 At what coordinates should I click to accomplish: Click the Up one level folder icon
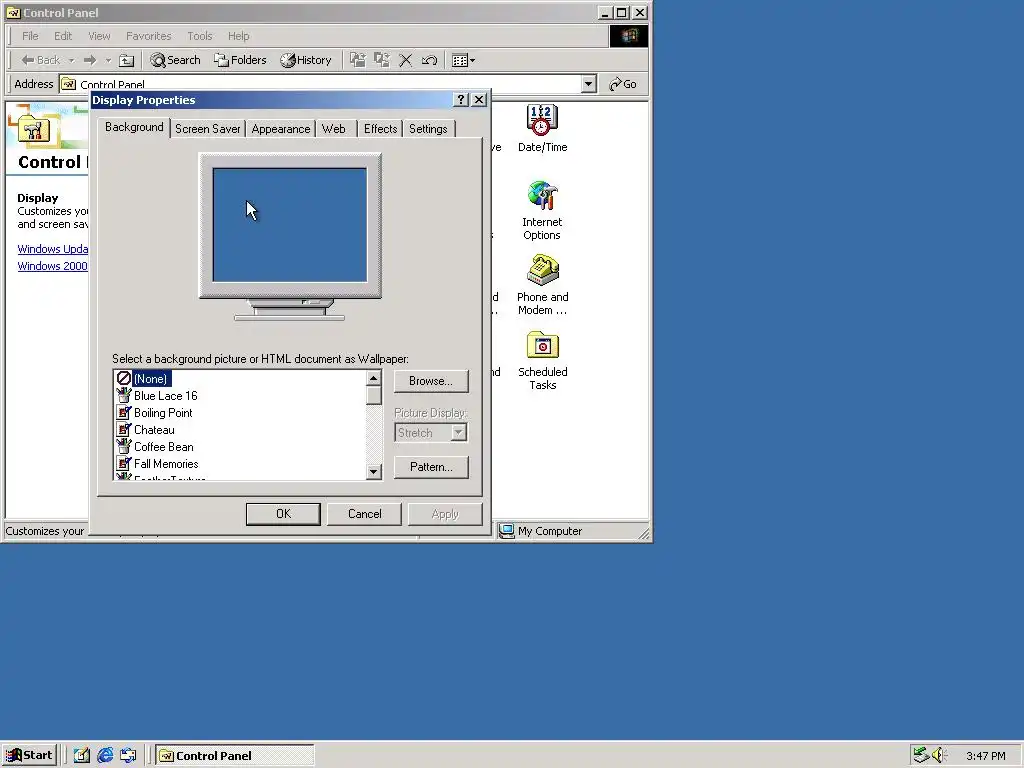pyautogui.click(x=127, y=61)
